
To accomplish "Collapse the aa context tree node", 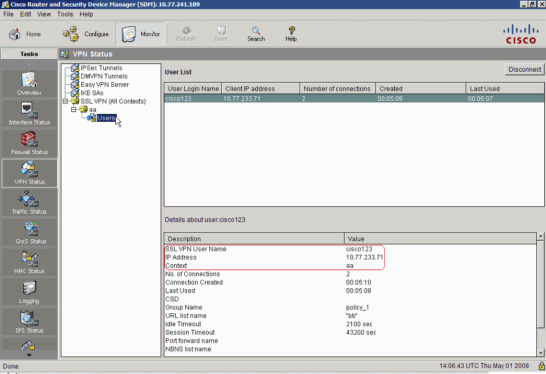I will [73, 110].
